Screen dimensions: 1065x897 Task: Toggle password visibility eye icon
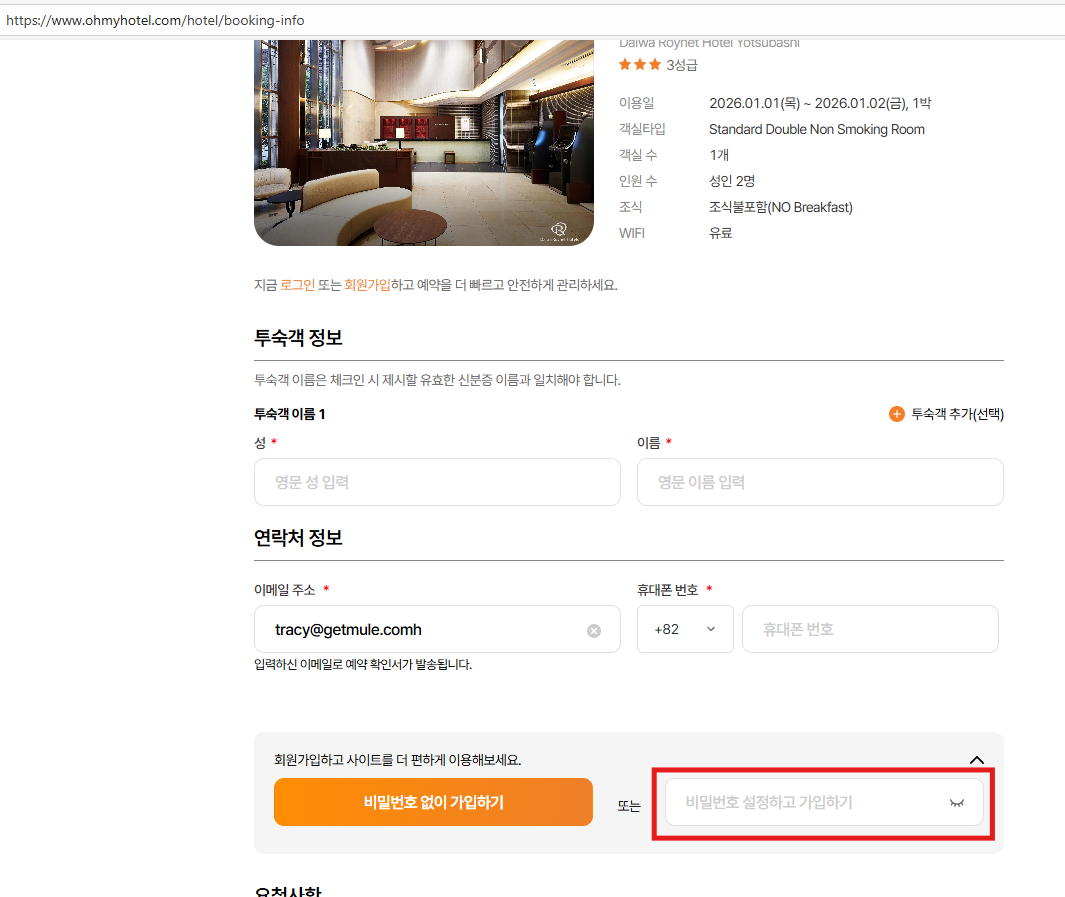(957, 802)
